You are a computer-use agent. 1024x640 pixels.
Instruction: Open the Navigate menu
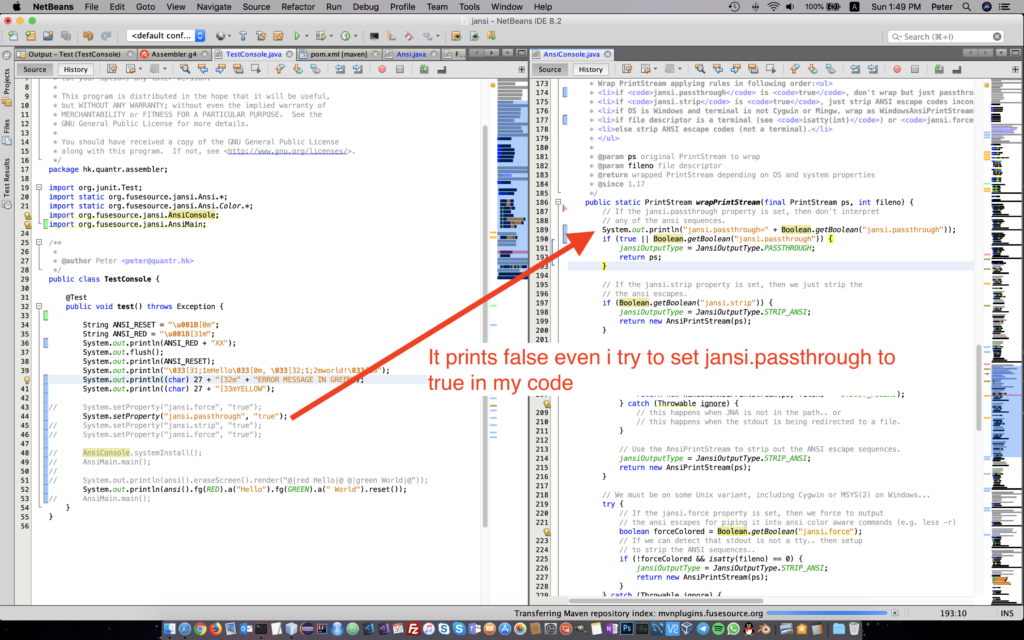tap(214, 7)
